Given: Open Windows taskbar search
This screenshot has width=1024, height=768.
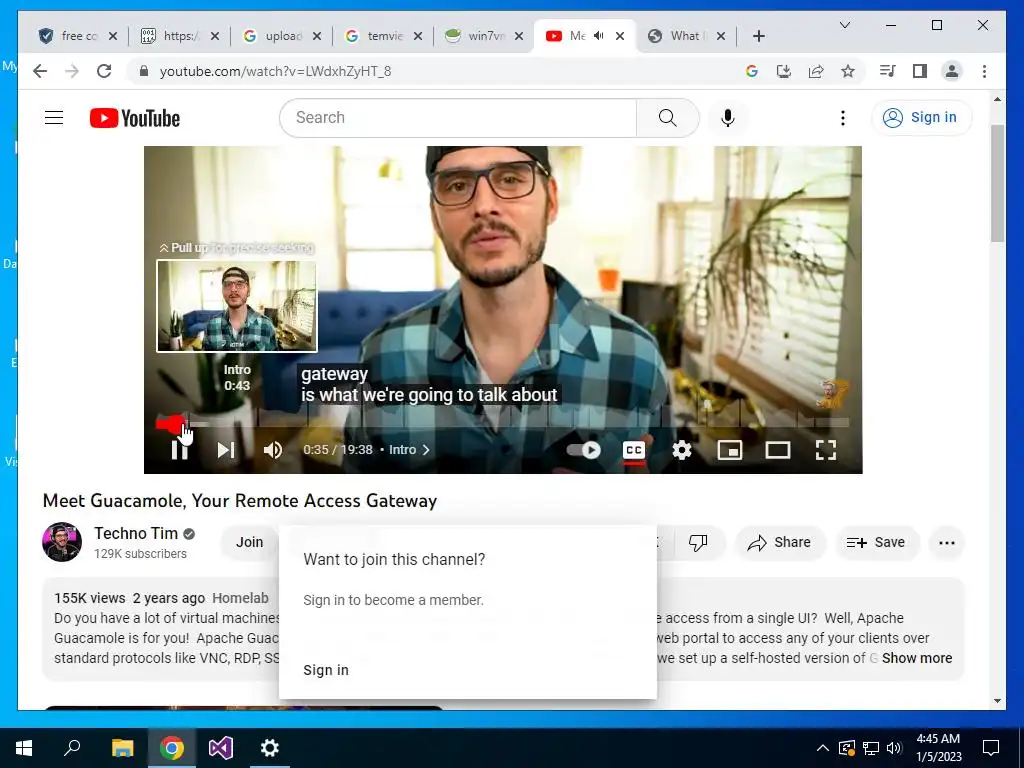Looking at the screenshot, I should pyautogui.click(x=72, y=748).
